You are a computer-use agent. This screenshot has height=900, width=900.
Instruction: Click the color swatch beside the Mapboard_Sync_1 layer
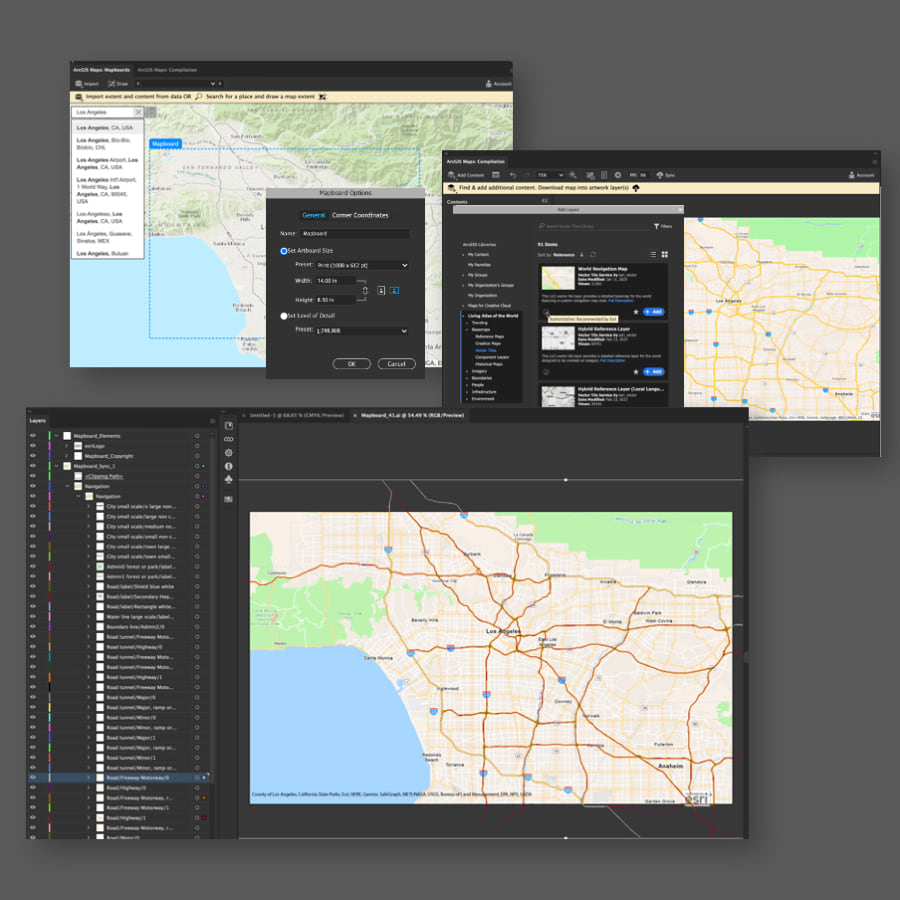(49, 466)
